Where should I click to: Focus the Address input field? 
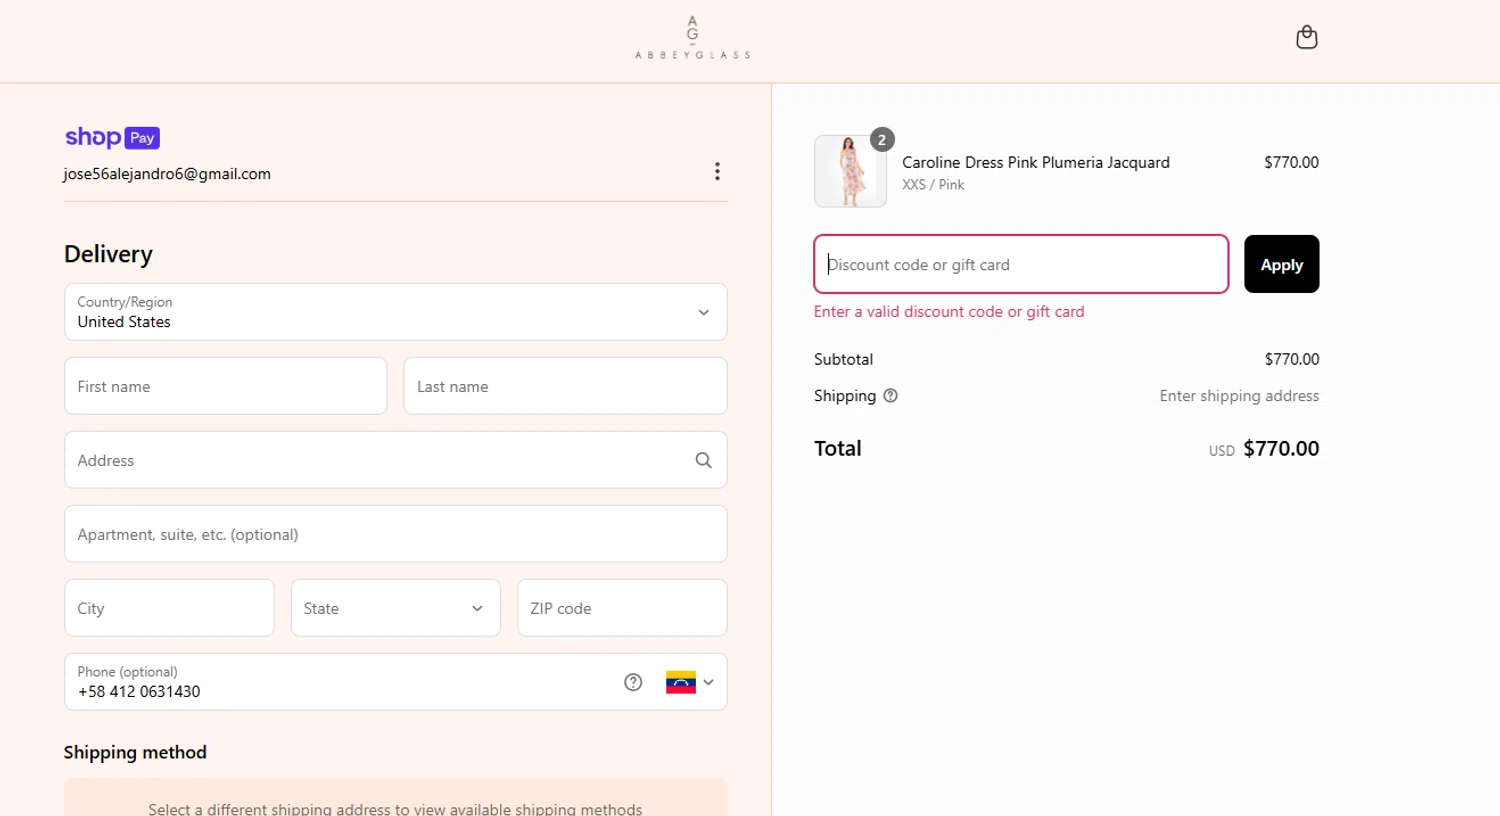coord(396,460)
